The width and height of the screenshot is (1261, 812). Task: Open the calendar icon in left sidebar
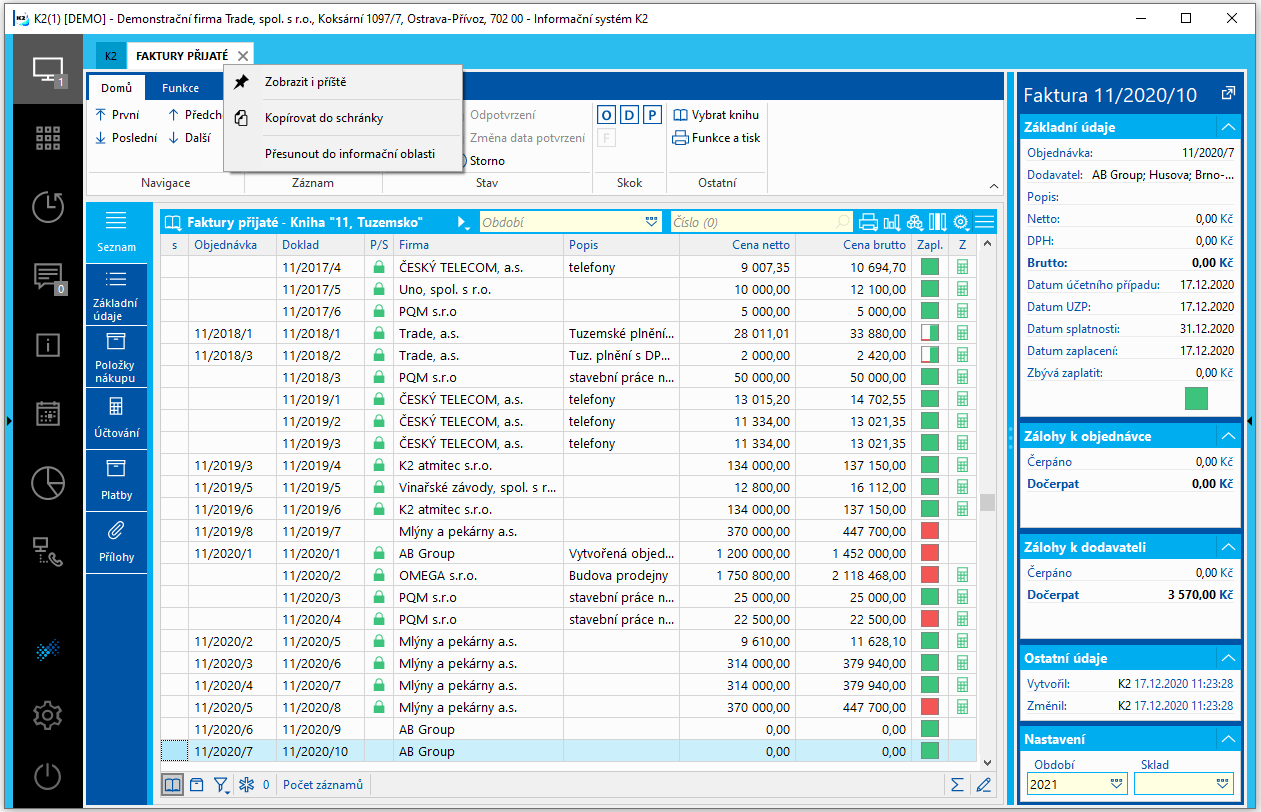(x=47, y=414)
